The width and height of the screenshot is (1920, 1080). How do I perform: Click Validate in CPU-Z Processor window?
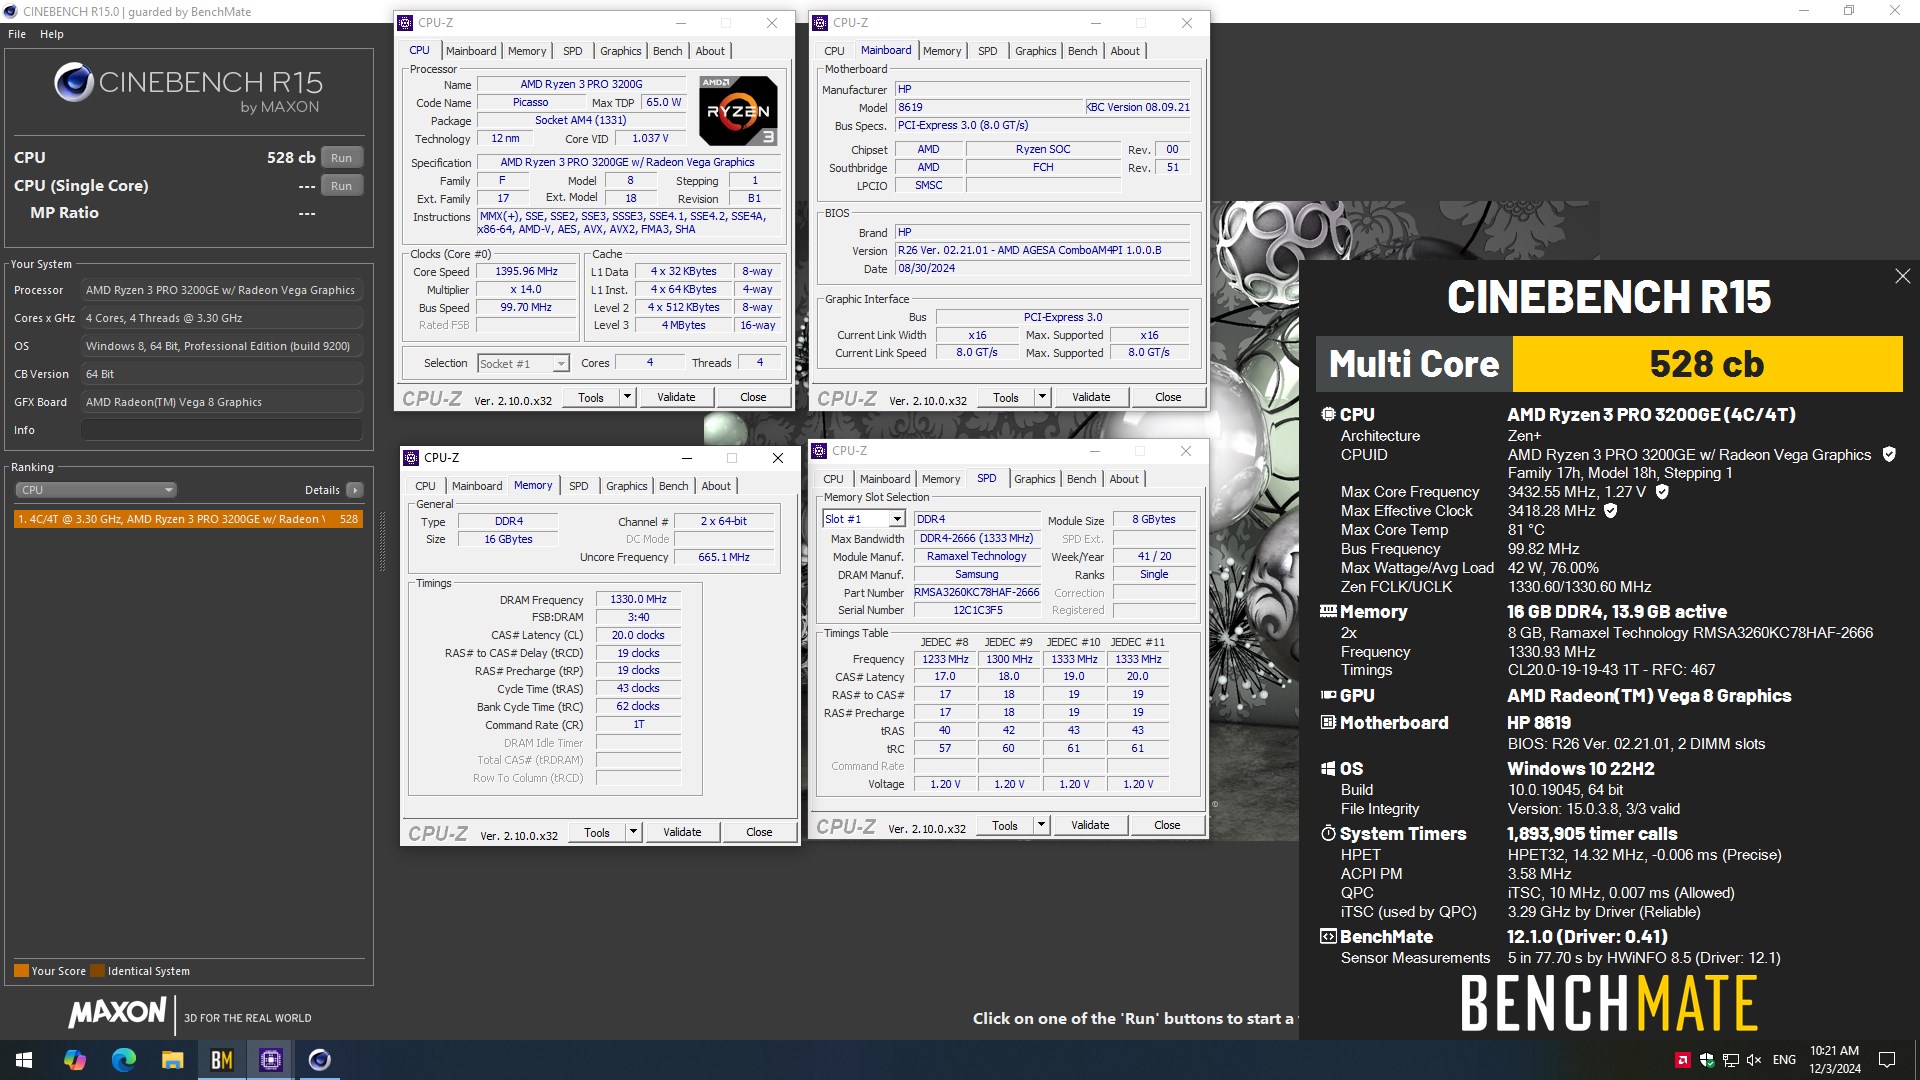point(676,397)
